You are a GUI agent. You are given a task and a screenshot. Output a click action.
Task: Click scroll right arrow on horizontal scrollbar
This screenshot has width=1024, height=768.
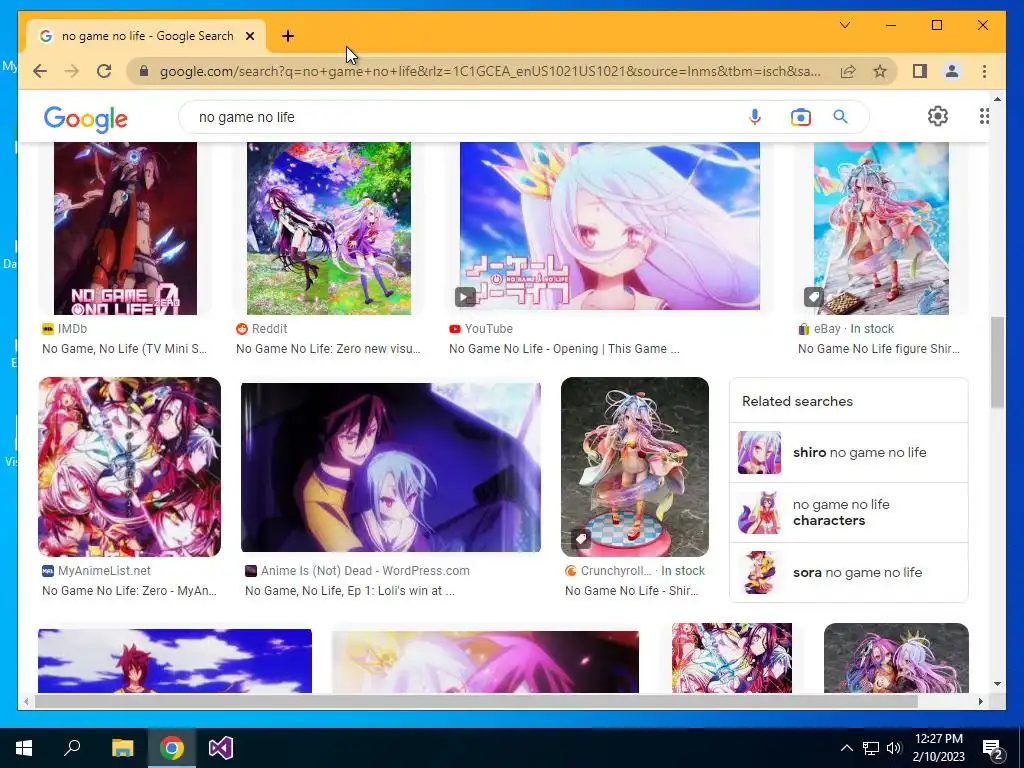coord(980,701)
